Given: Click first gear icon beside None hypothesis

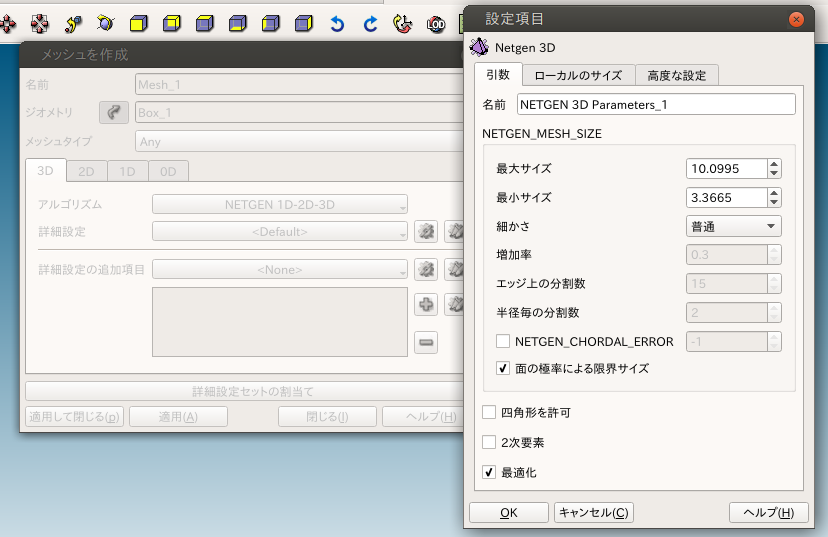Looking at the screenshot, I should (x=426, y=269).
